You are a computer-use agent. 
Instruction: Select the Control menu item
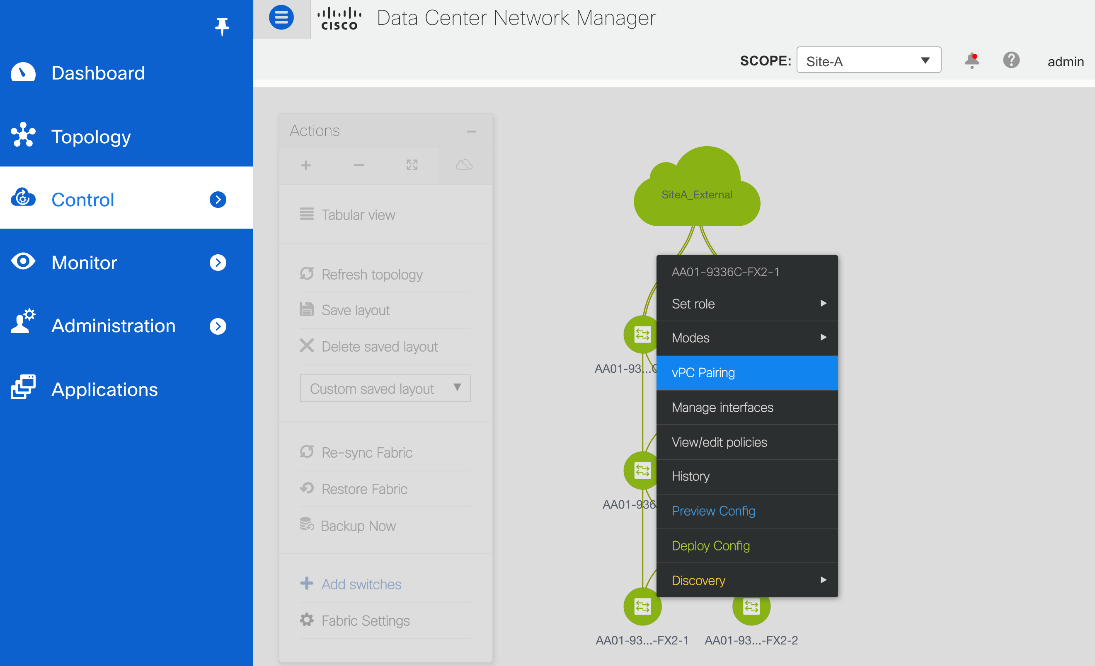(126, 199)
